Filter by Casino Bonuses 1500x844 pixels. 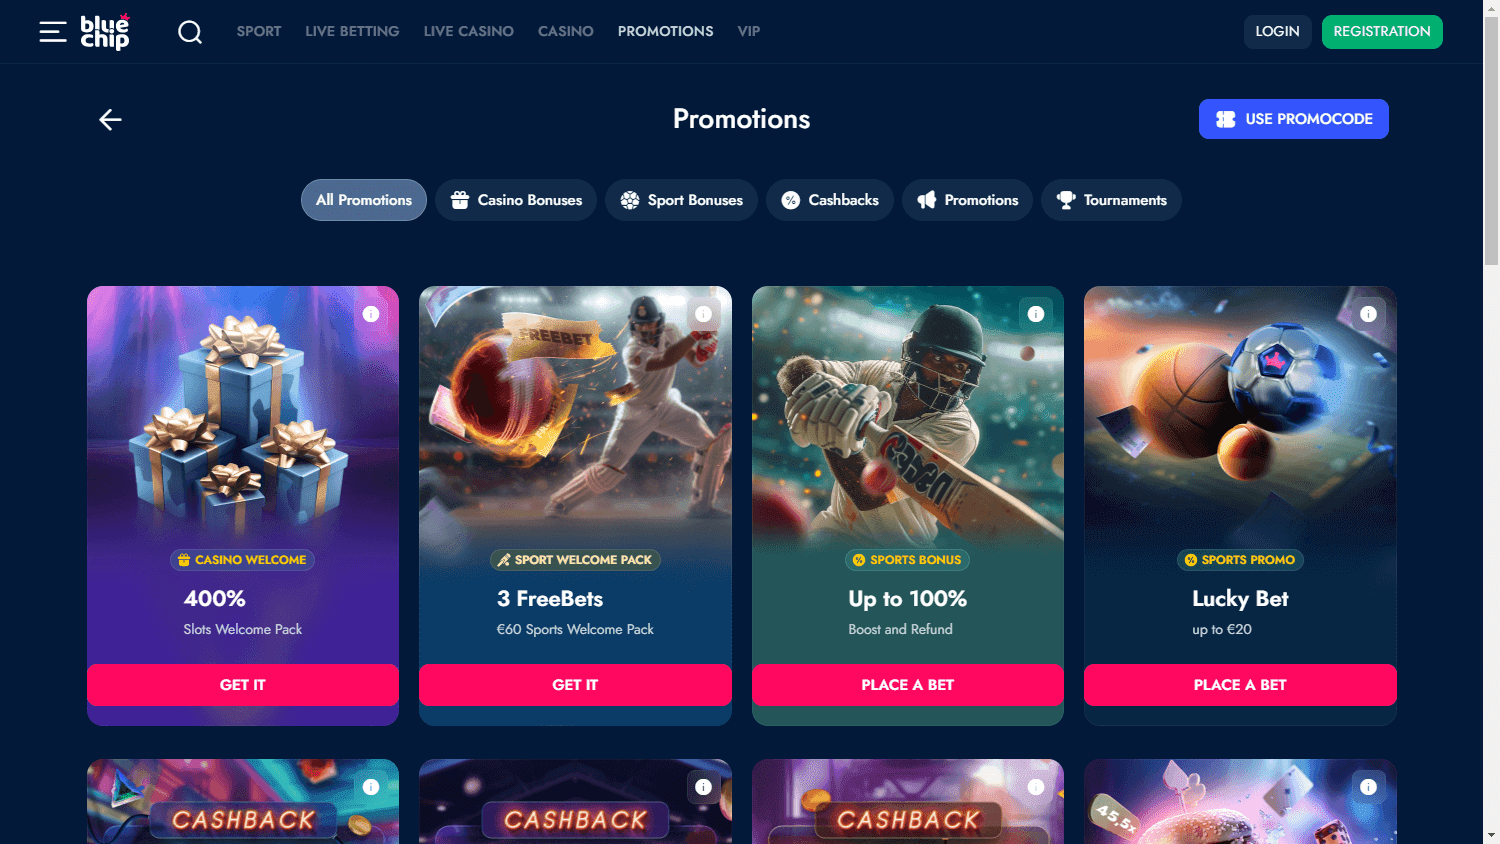(x=516, y=200)
